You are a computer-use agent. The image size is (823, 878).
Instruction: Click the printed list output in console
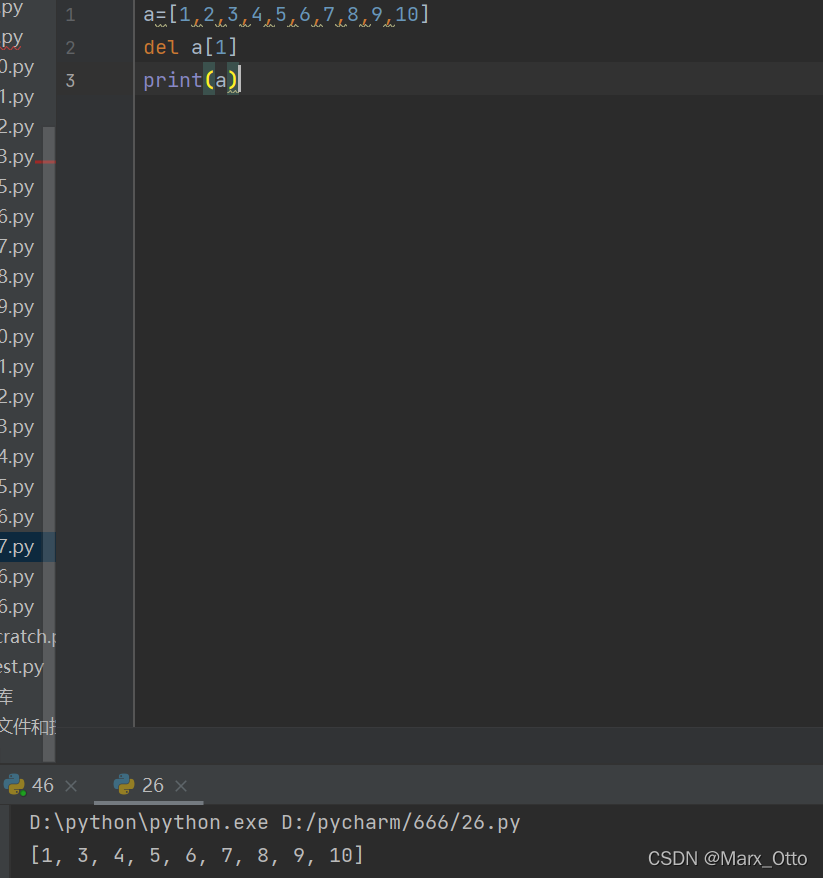click(x=197, y=855)
